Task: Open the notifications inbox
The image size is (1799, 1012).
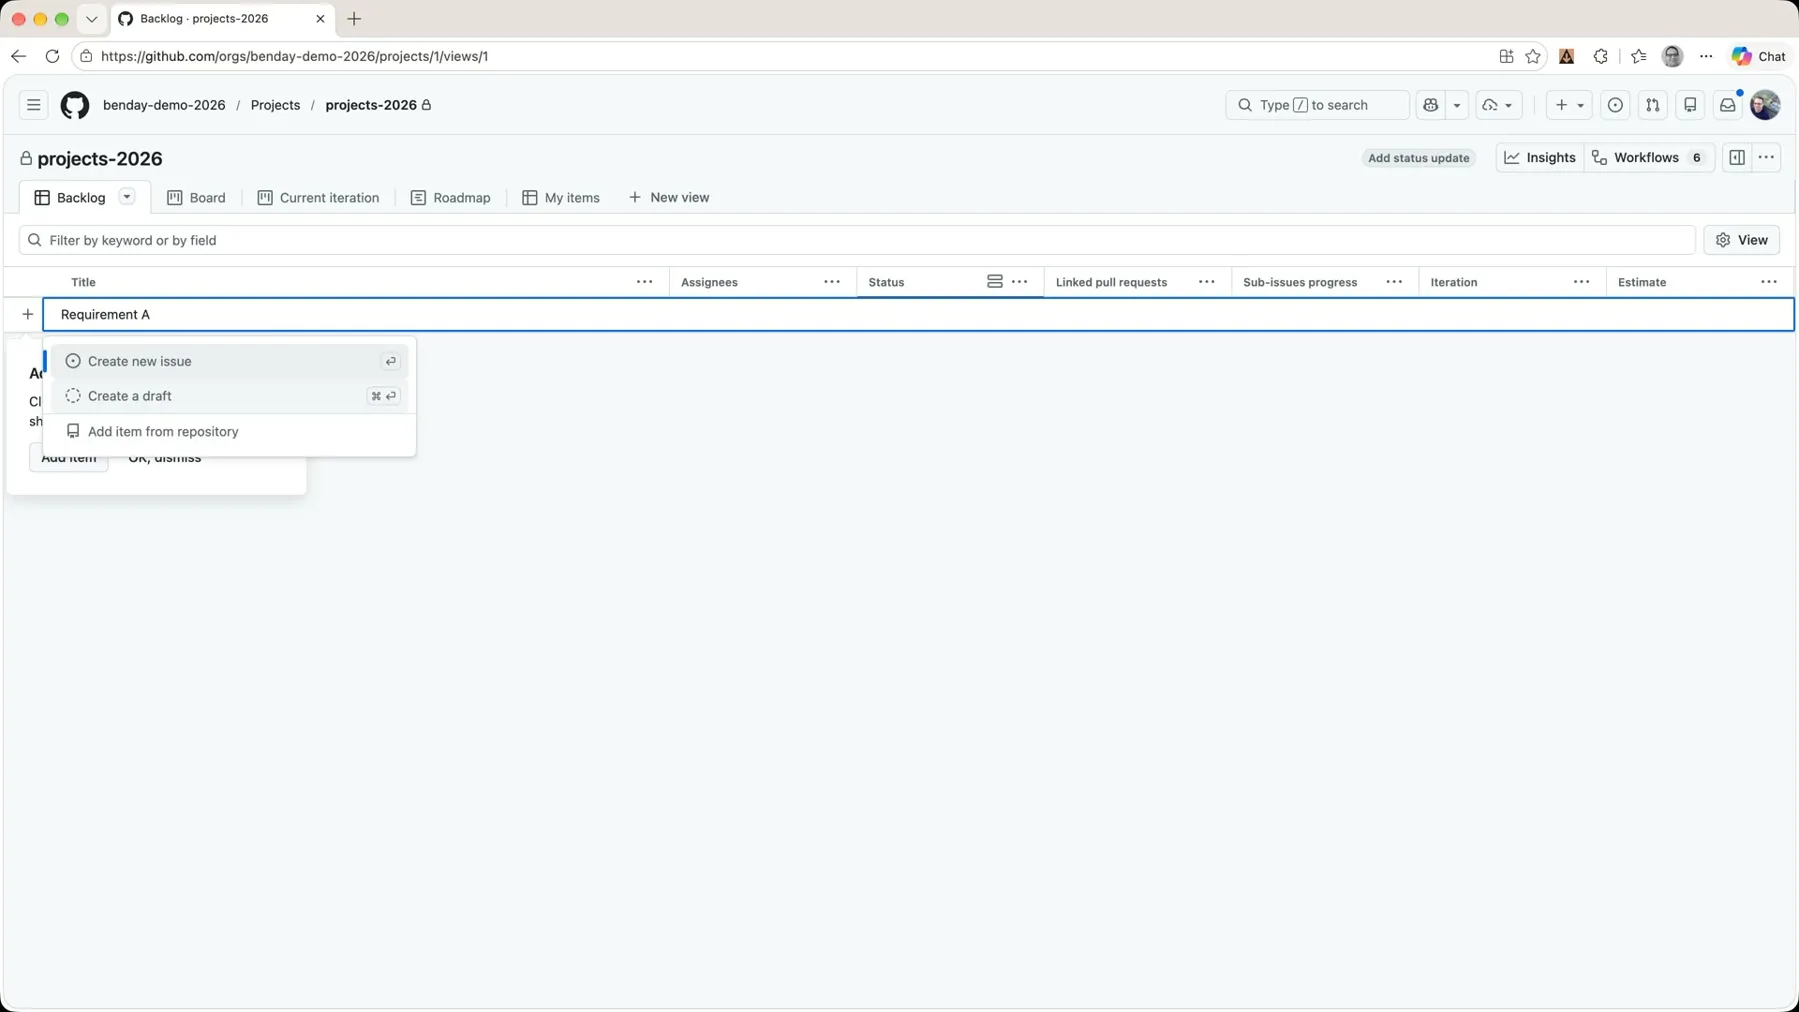Action: 1728,105
